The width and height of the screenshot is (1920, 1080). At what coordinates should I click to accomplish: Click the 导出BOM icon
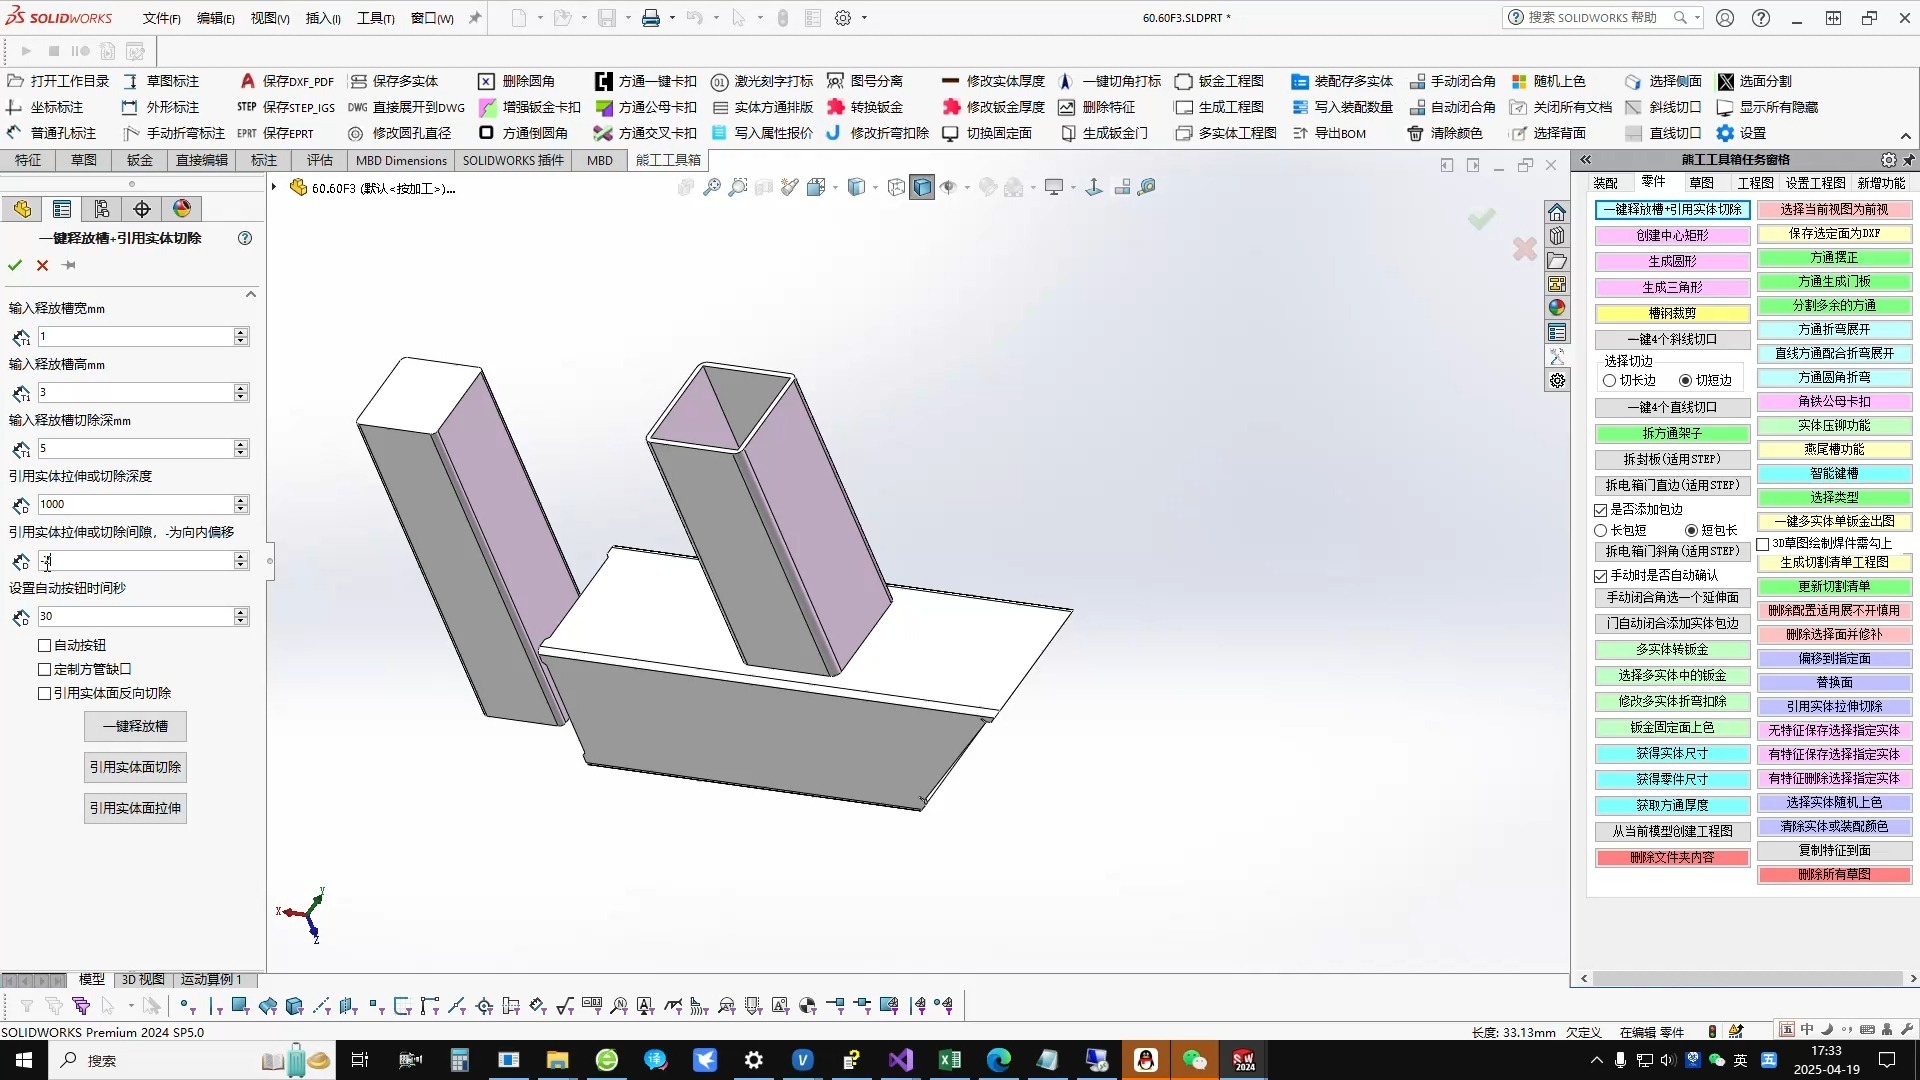click(x=1330, y=133)
